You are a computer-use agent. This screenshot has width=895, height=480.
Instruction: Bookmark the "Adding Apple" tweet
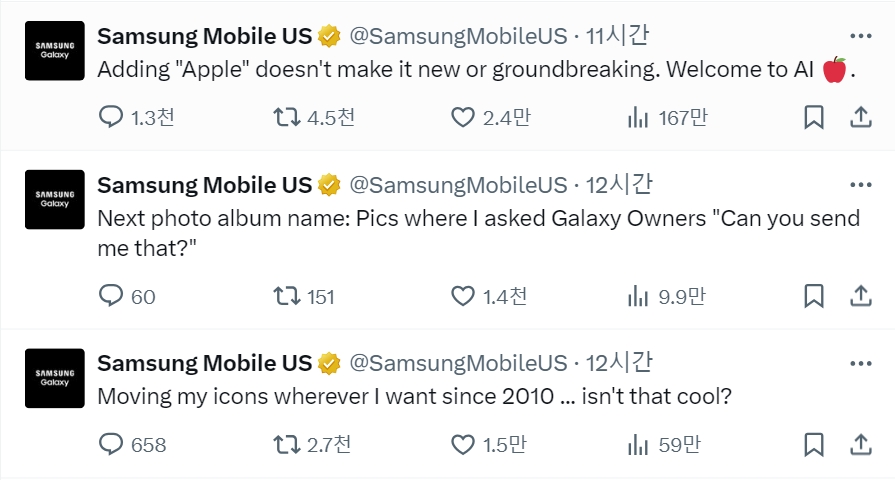click(813, 118)
